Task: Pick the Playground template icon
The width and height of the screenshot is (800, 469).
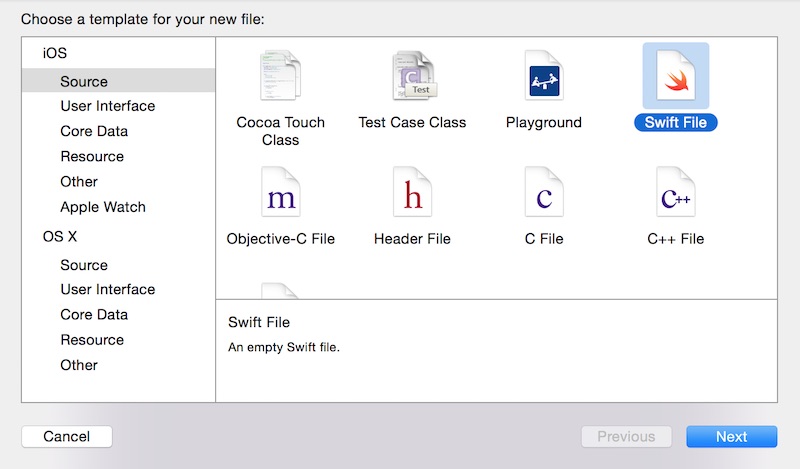Action: (x=543, y=77)
